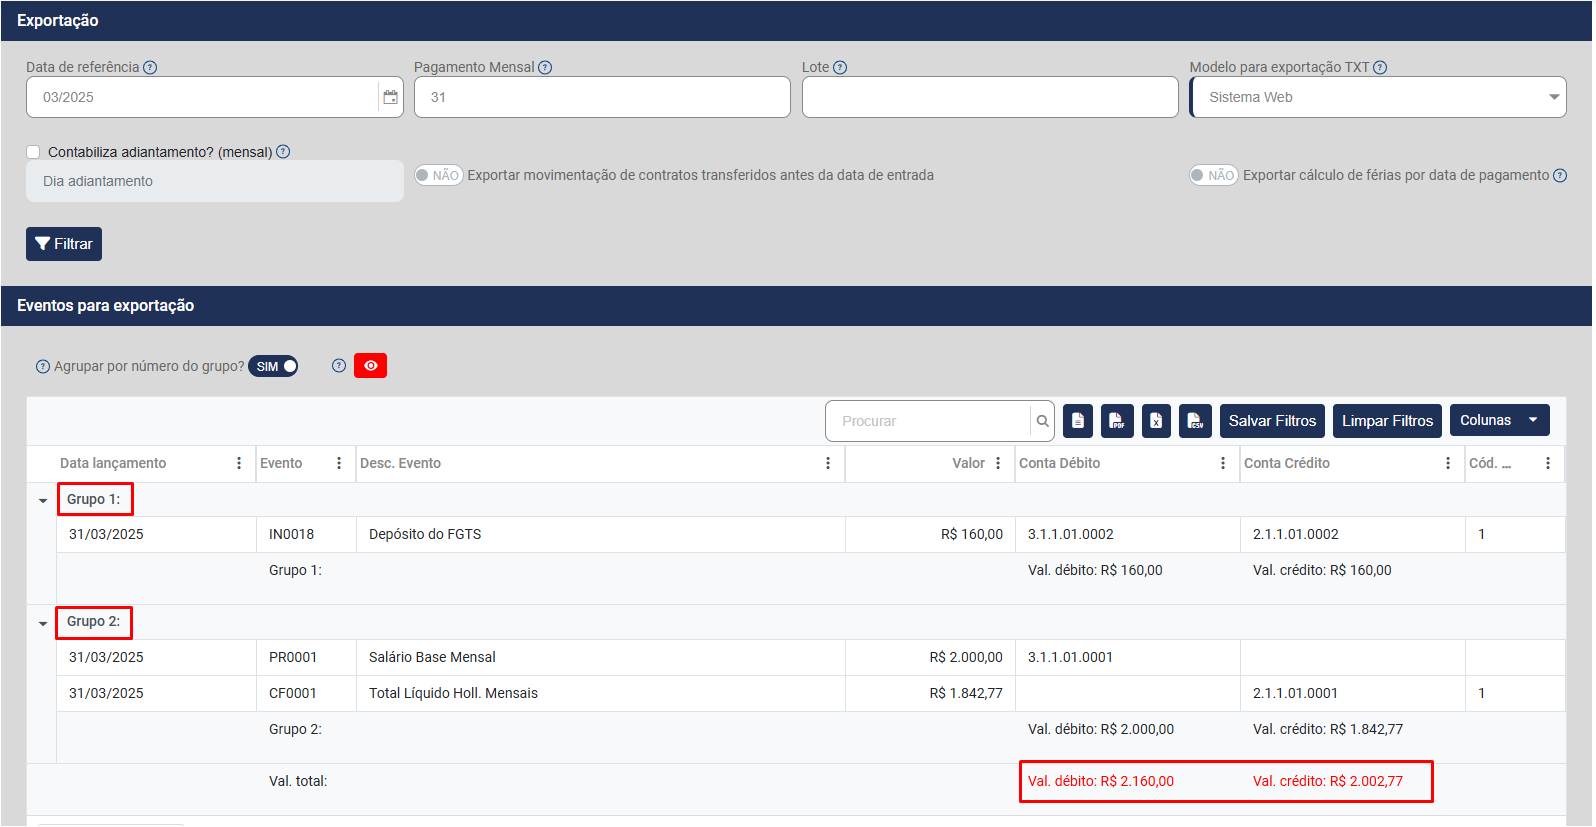Check the Contabiliza adiantamento checkbox

(33, 152)
